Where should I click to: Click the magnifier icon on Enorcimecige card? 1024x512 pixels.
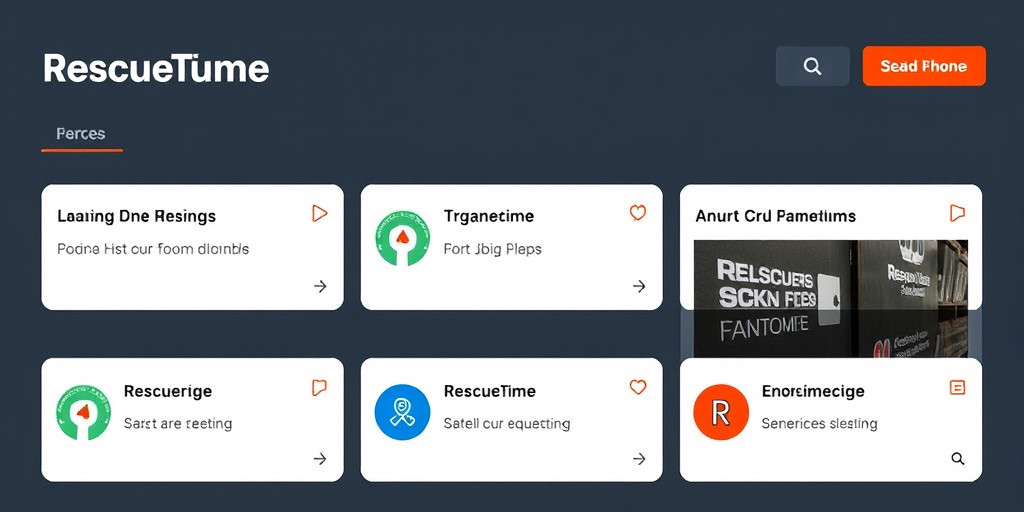tap(957, 459)
